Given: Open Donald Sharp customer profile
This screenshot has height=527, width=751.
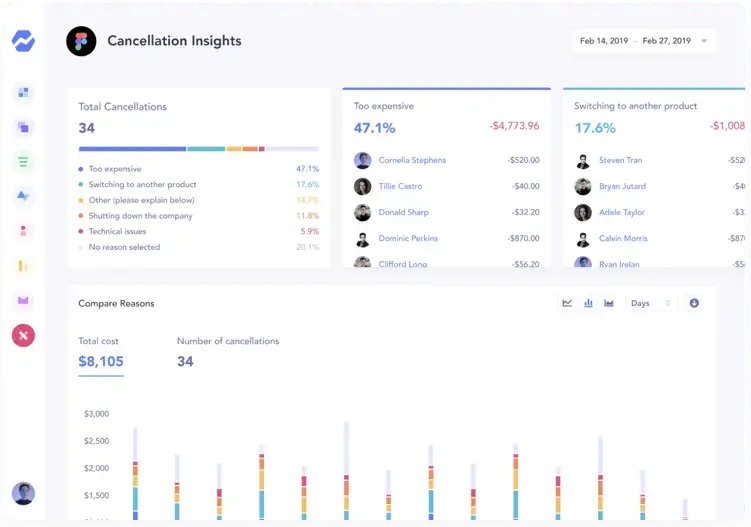Looking at the screenshot, I should pos(403,212).
